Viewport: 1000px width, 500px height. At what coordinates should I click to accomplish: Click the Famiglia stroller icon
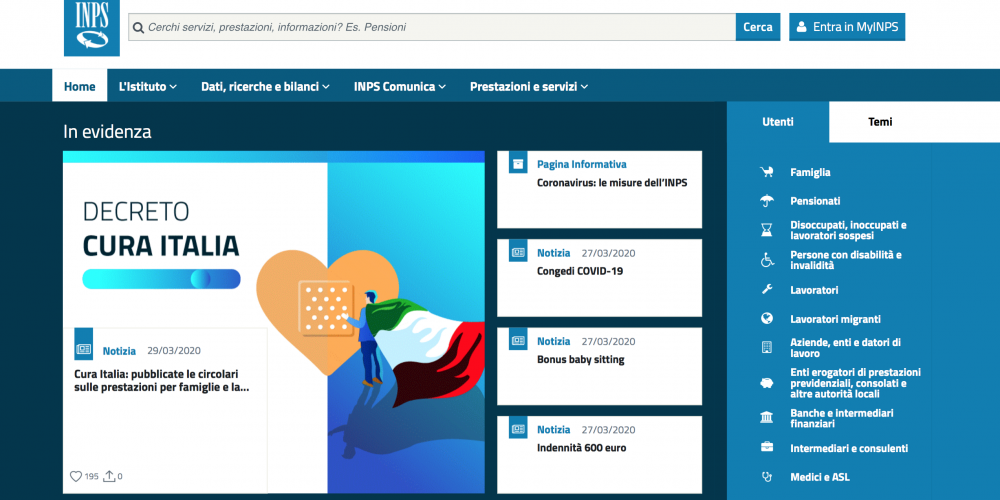click(x=767, y=172)
